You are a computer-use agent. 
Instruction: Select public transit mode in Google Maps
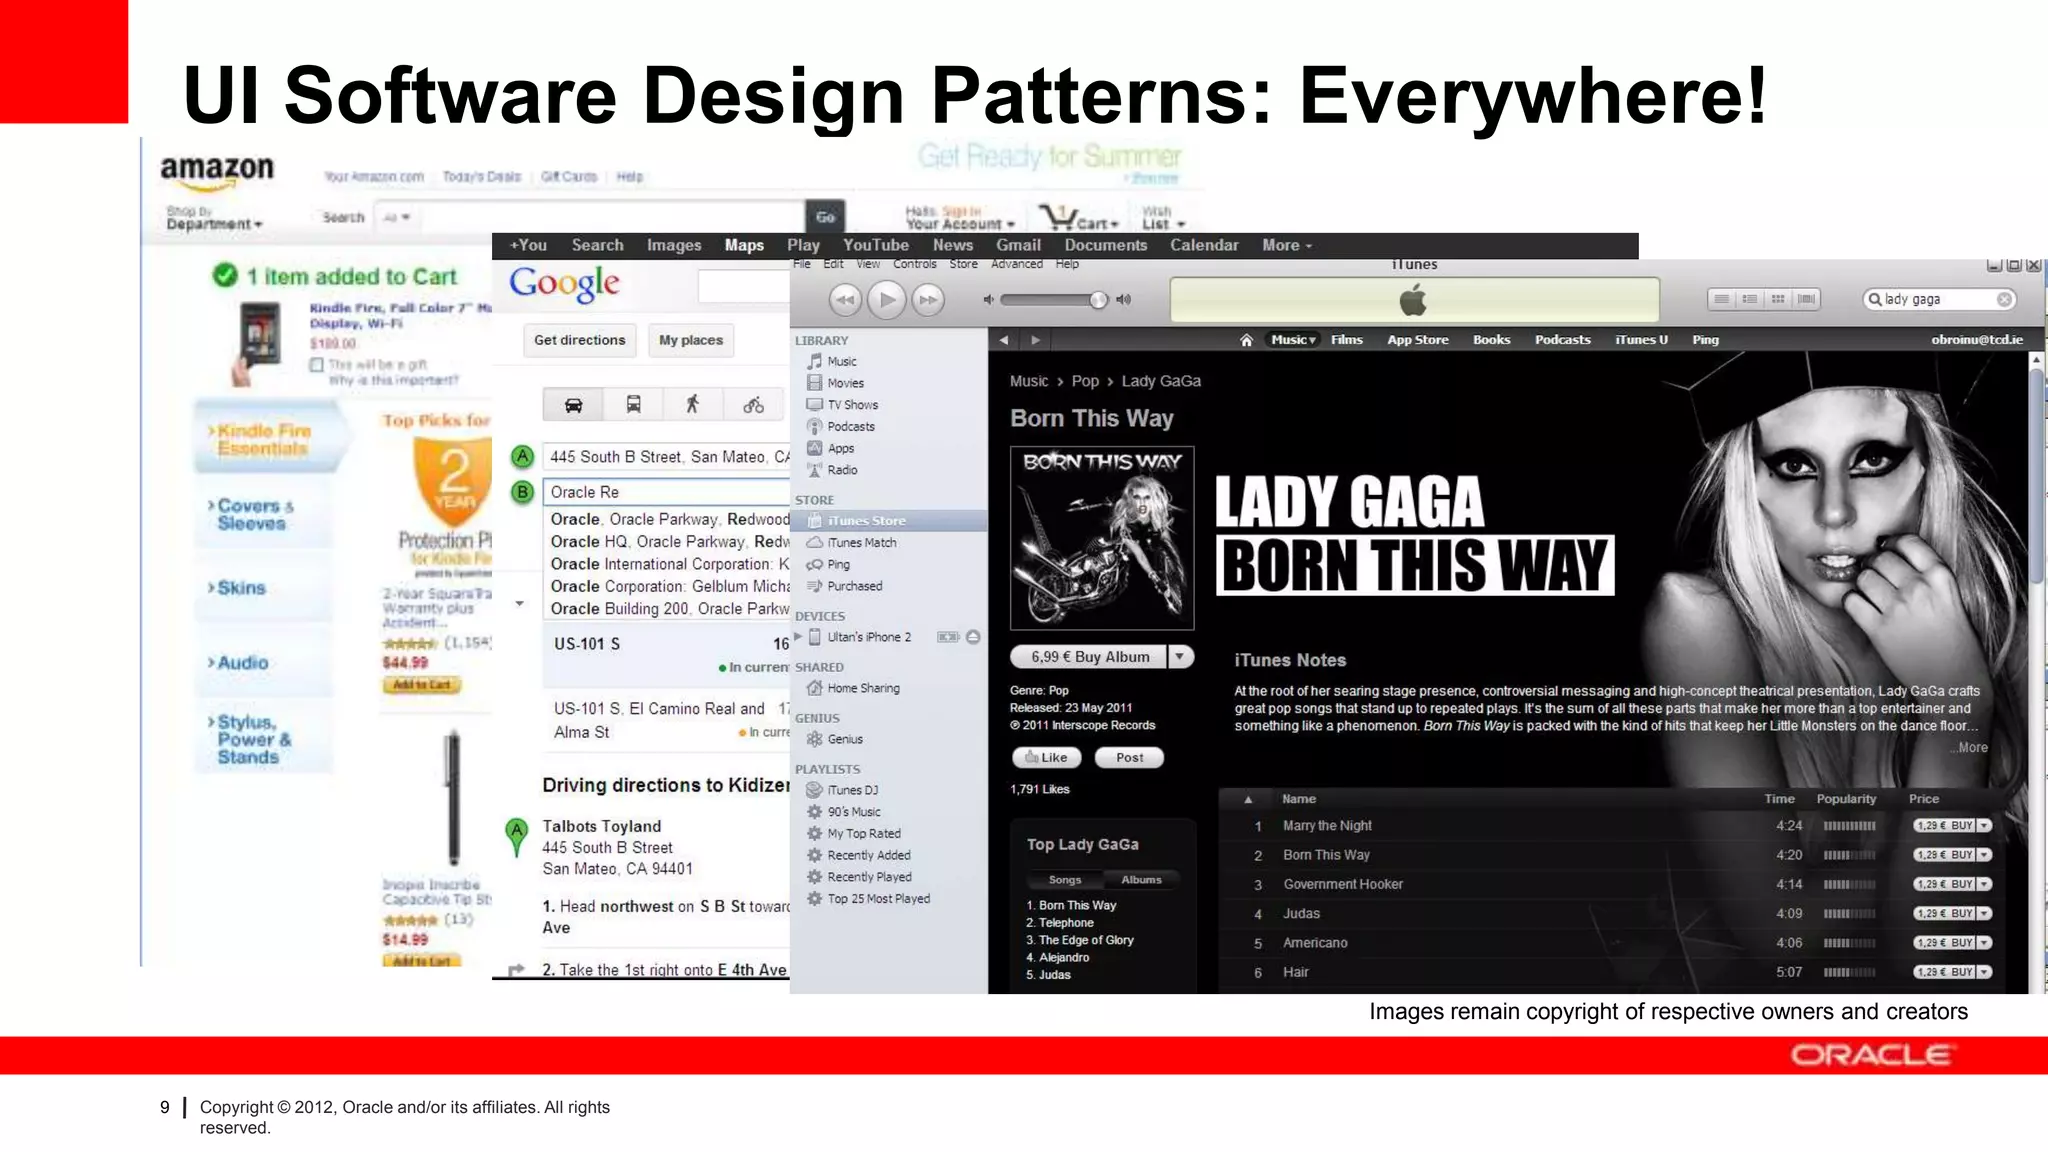click(633, 405)
